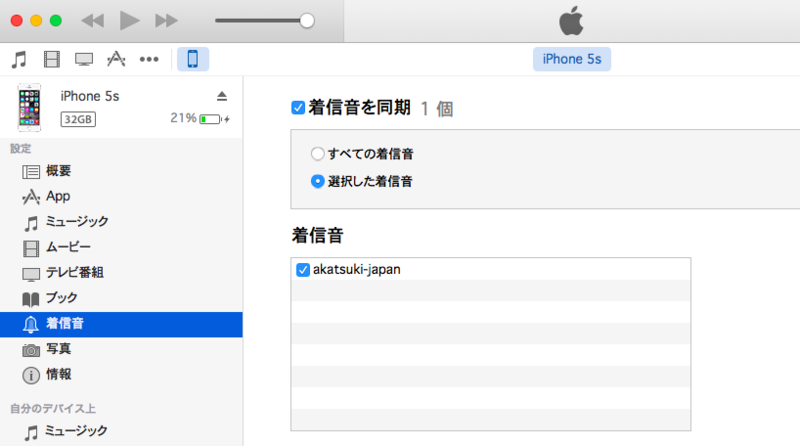Select the 選択した着信音 radio button

tap(317, 181)
